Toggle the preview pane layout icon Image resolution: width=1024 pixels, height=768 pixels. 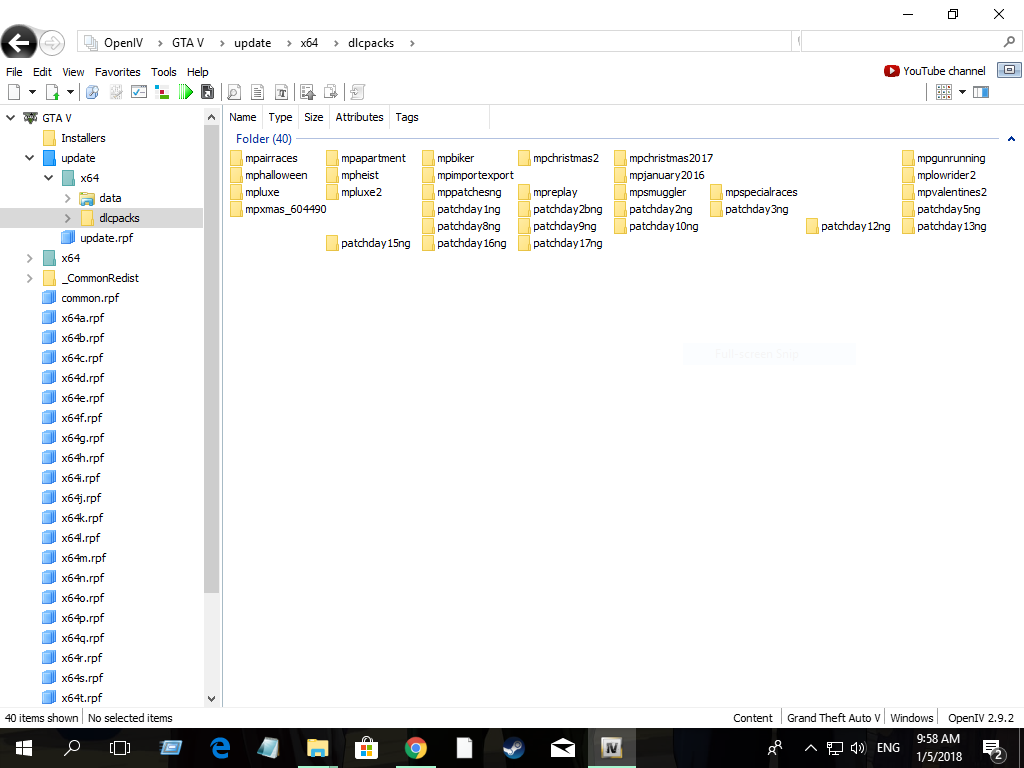click(x=981, y=92)
